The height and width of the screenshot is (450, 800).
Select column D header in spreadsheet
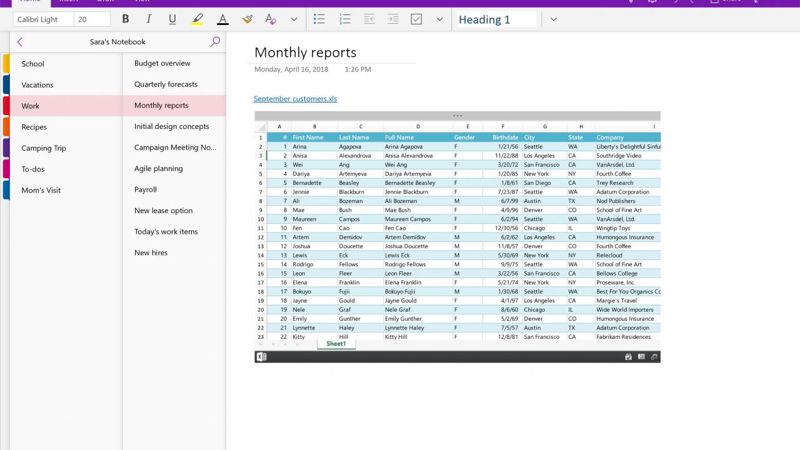418,127
